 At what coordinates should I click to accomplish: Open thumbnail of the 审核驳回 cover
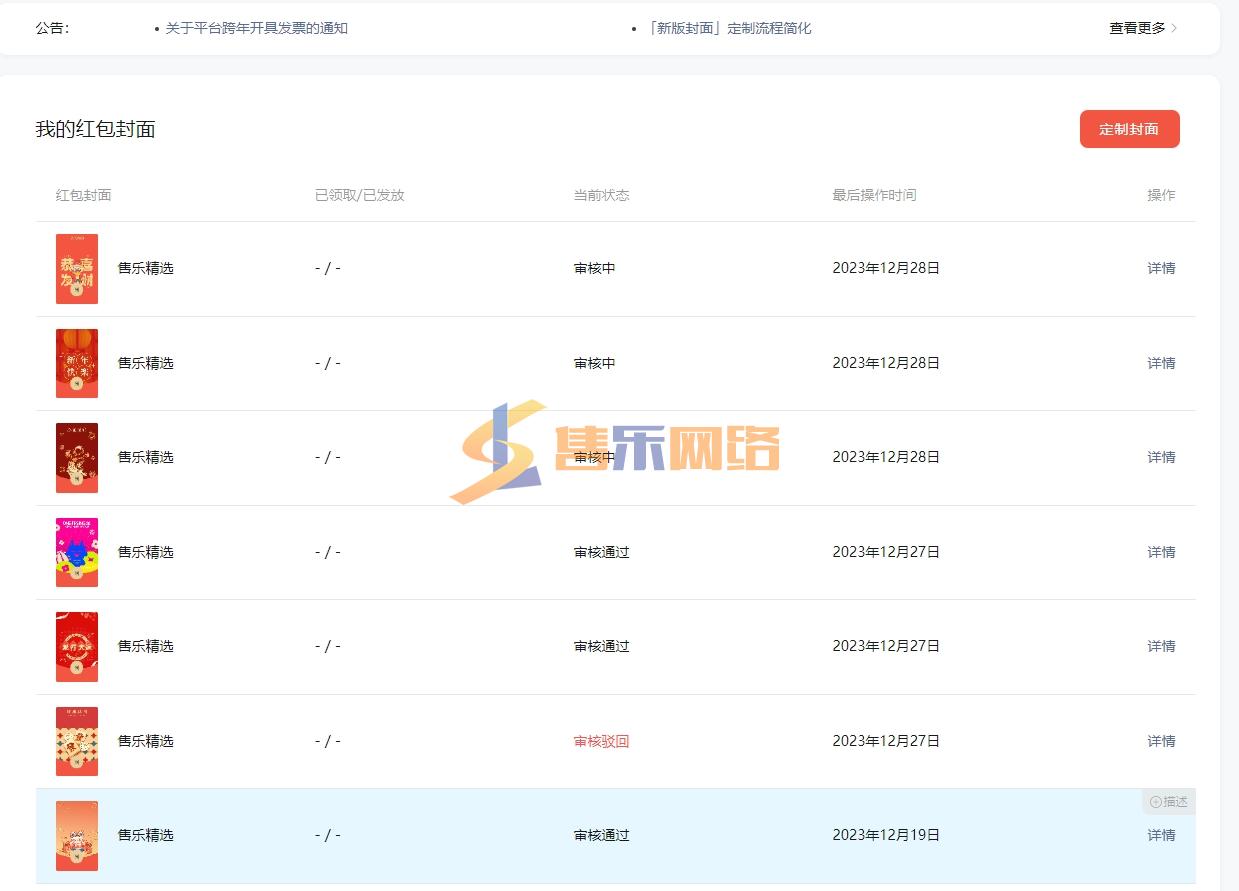click(x=77, y=741)
